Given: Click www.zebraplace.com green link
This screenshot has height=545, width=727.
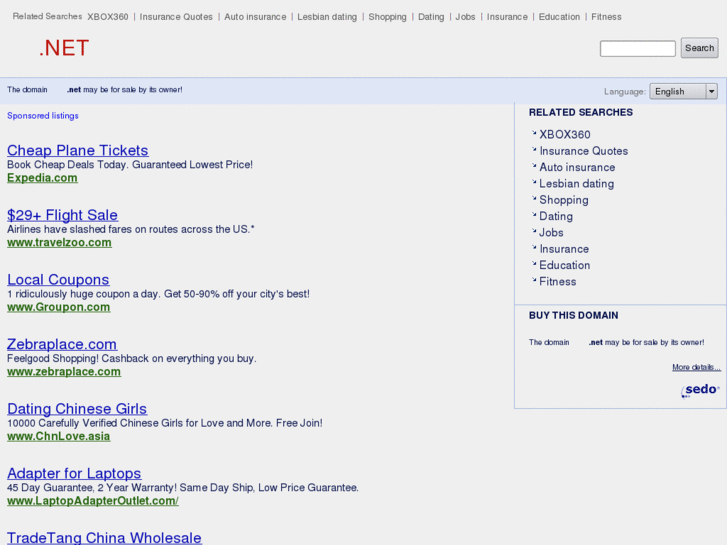Looking at the screenshot, I should 64,372.
